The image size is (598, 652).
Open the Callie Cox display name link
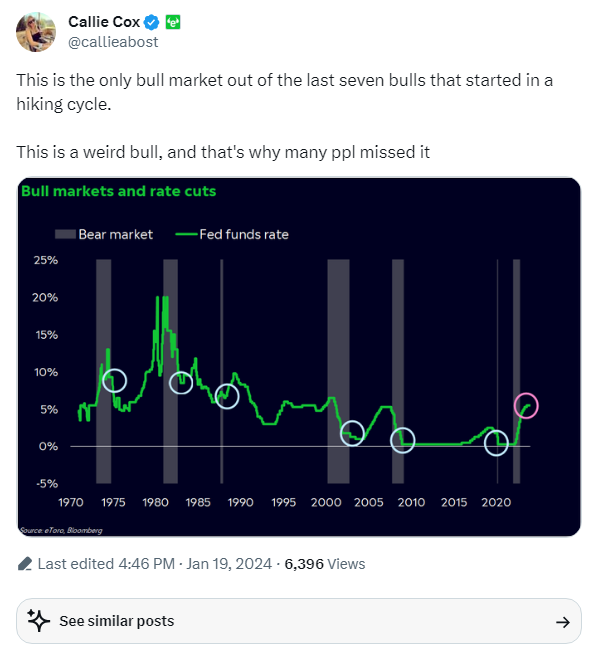[x=104, y=22]
